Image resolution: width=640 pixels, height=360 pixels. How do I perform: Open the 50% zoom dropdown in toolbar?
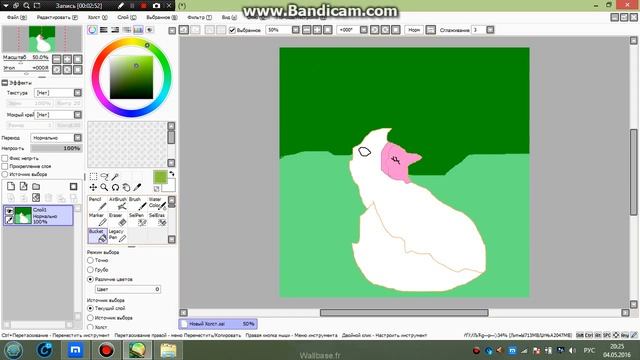296,30
